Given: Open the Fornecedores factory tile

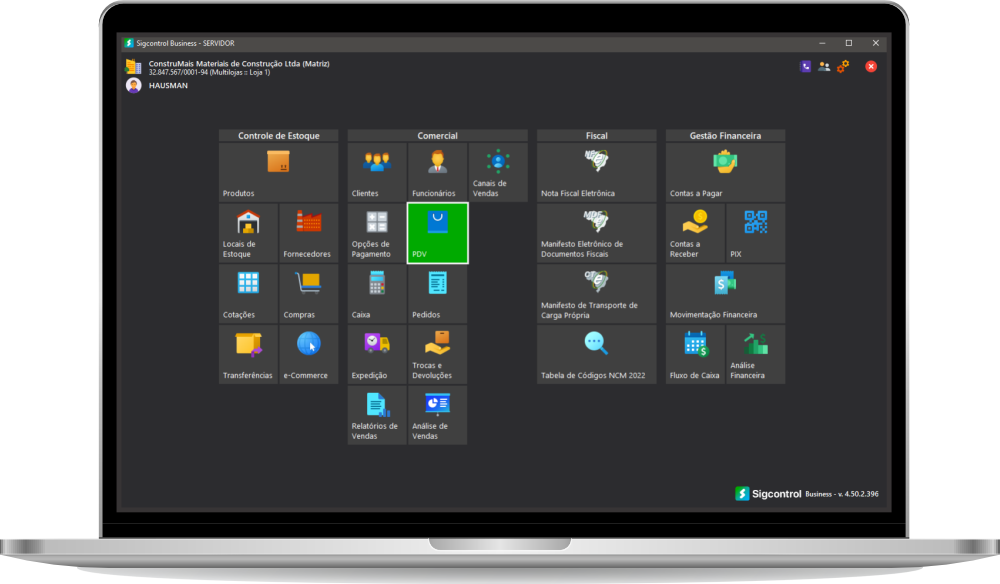Looking at the screenshot, I should pos(308,233).
